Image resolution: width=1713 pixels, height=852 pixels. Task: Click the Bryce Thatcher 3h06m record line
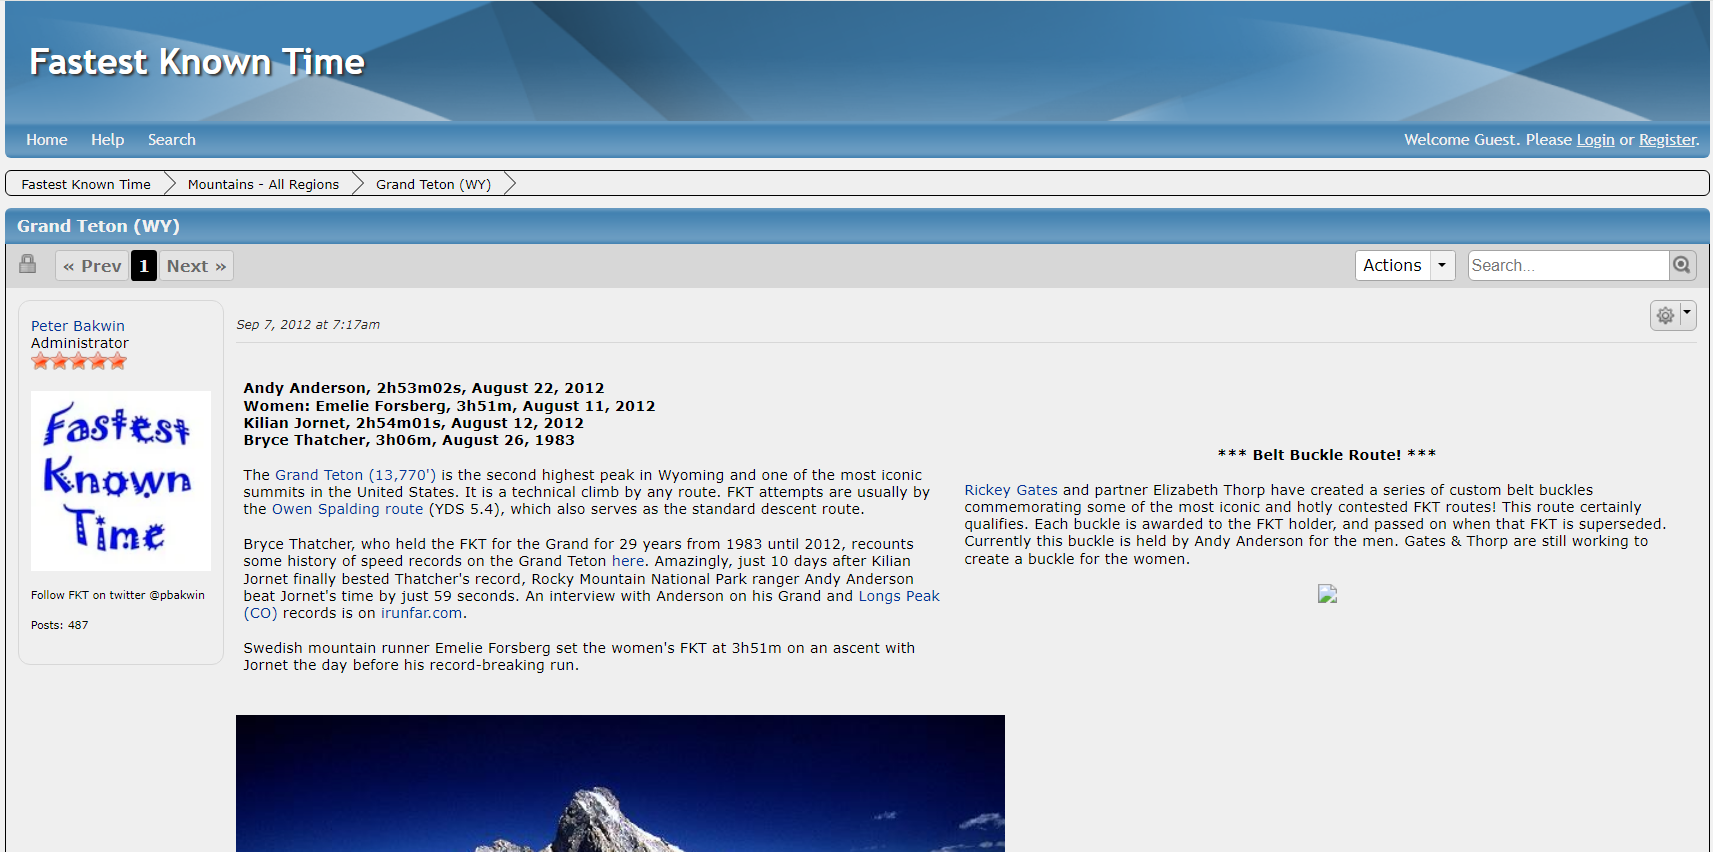409,440
